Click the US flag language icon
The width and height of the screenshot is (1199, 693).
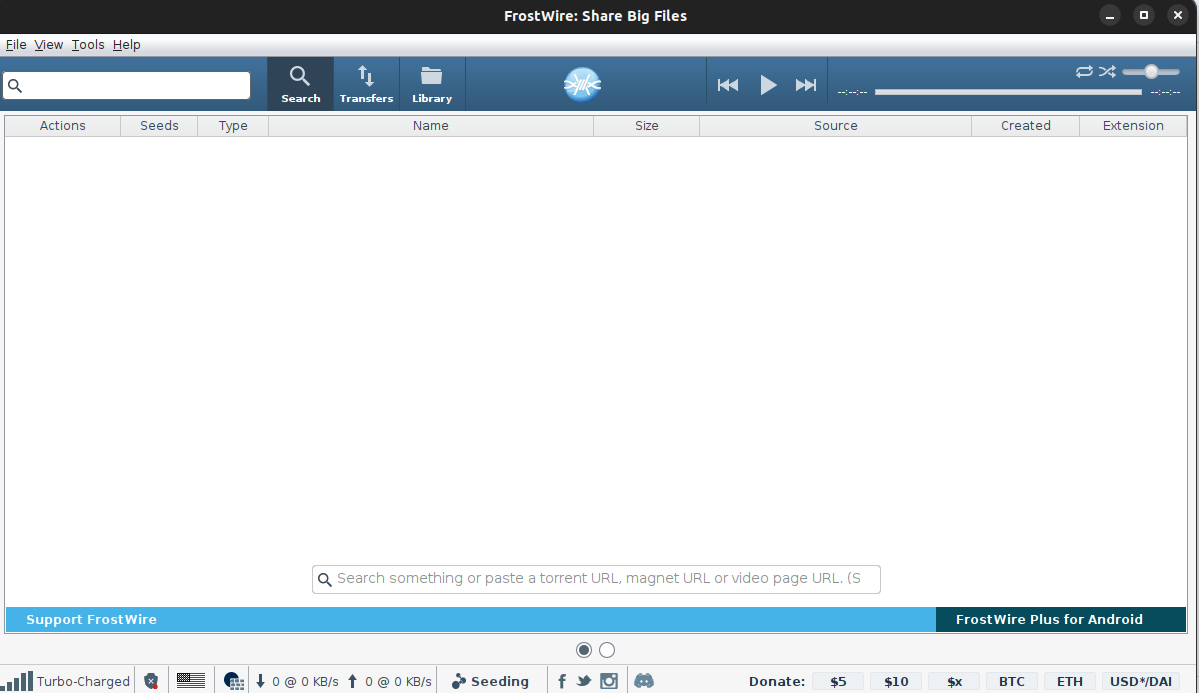click(x=190, y=680)
